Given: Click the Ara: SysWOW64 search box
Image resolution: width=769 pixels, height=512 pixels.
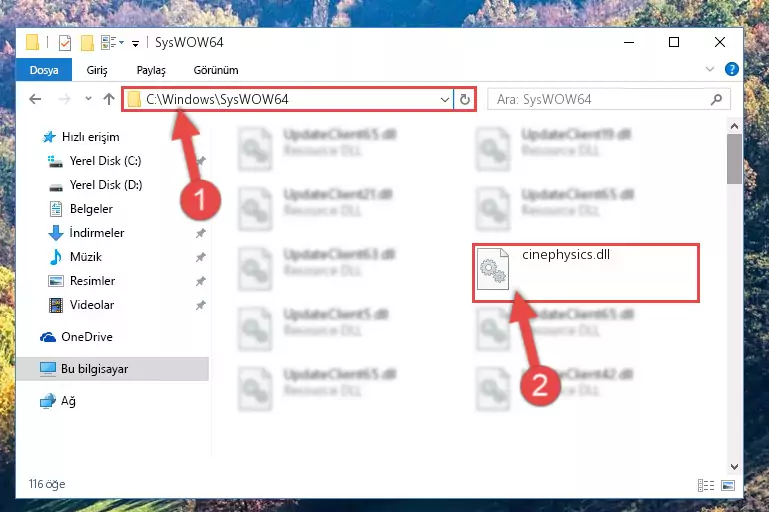Looking at the screenshot, I should click(609, 100).
